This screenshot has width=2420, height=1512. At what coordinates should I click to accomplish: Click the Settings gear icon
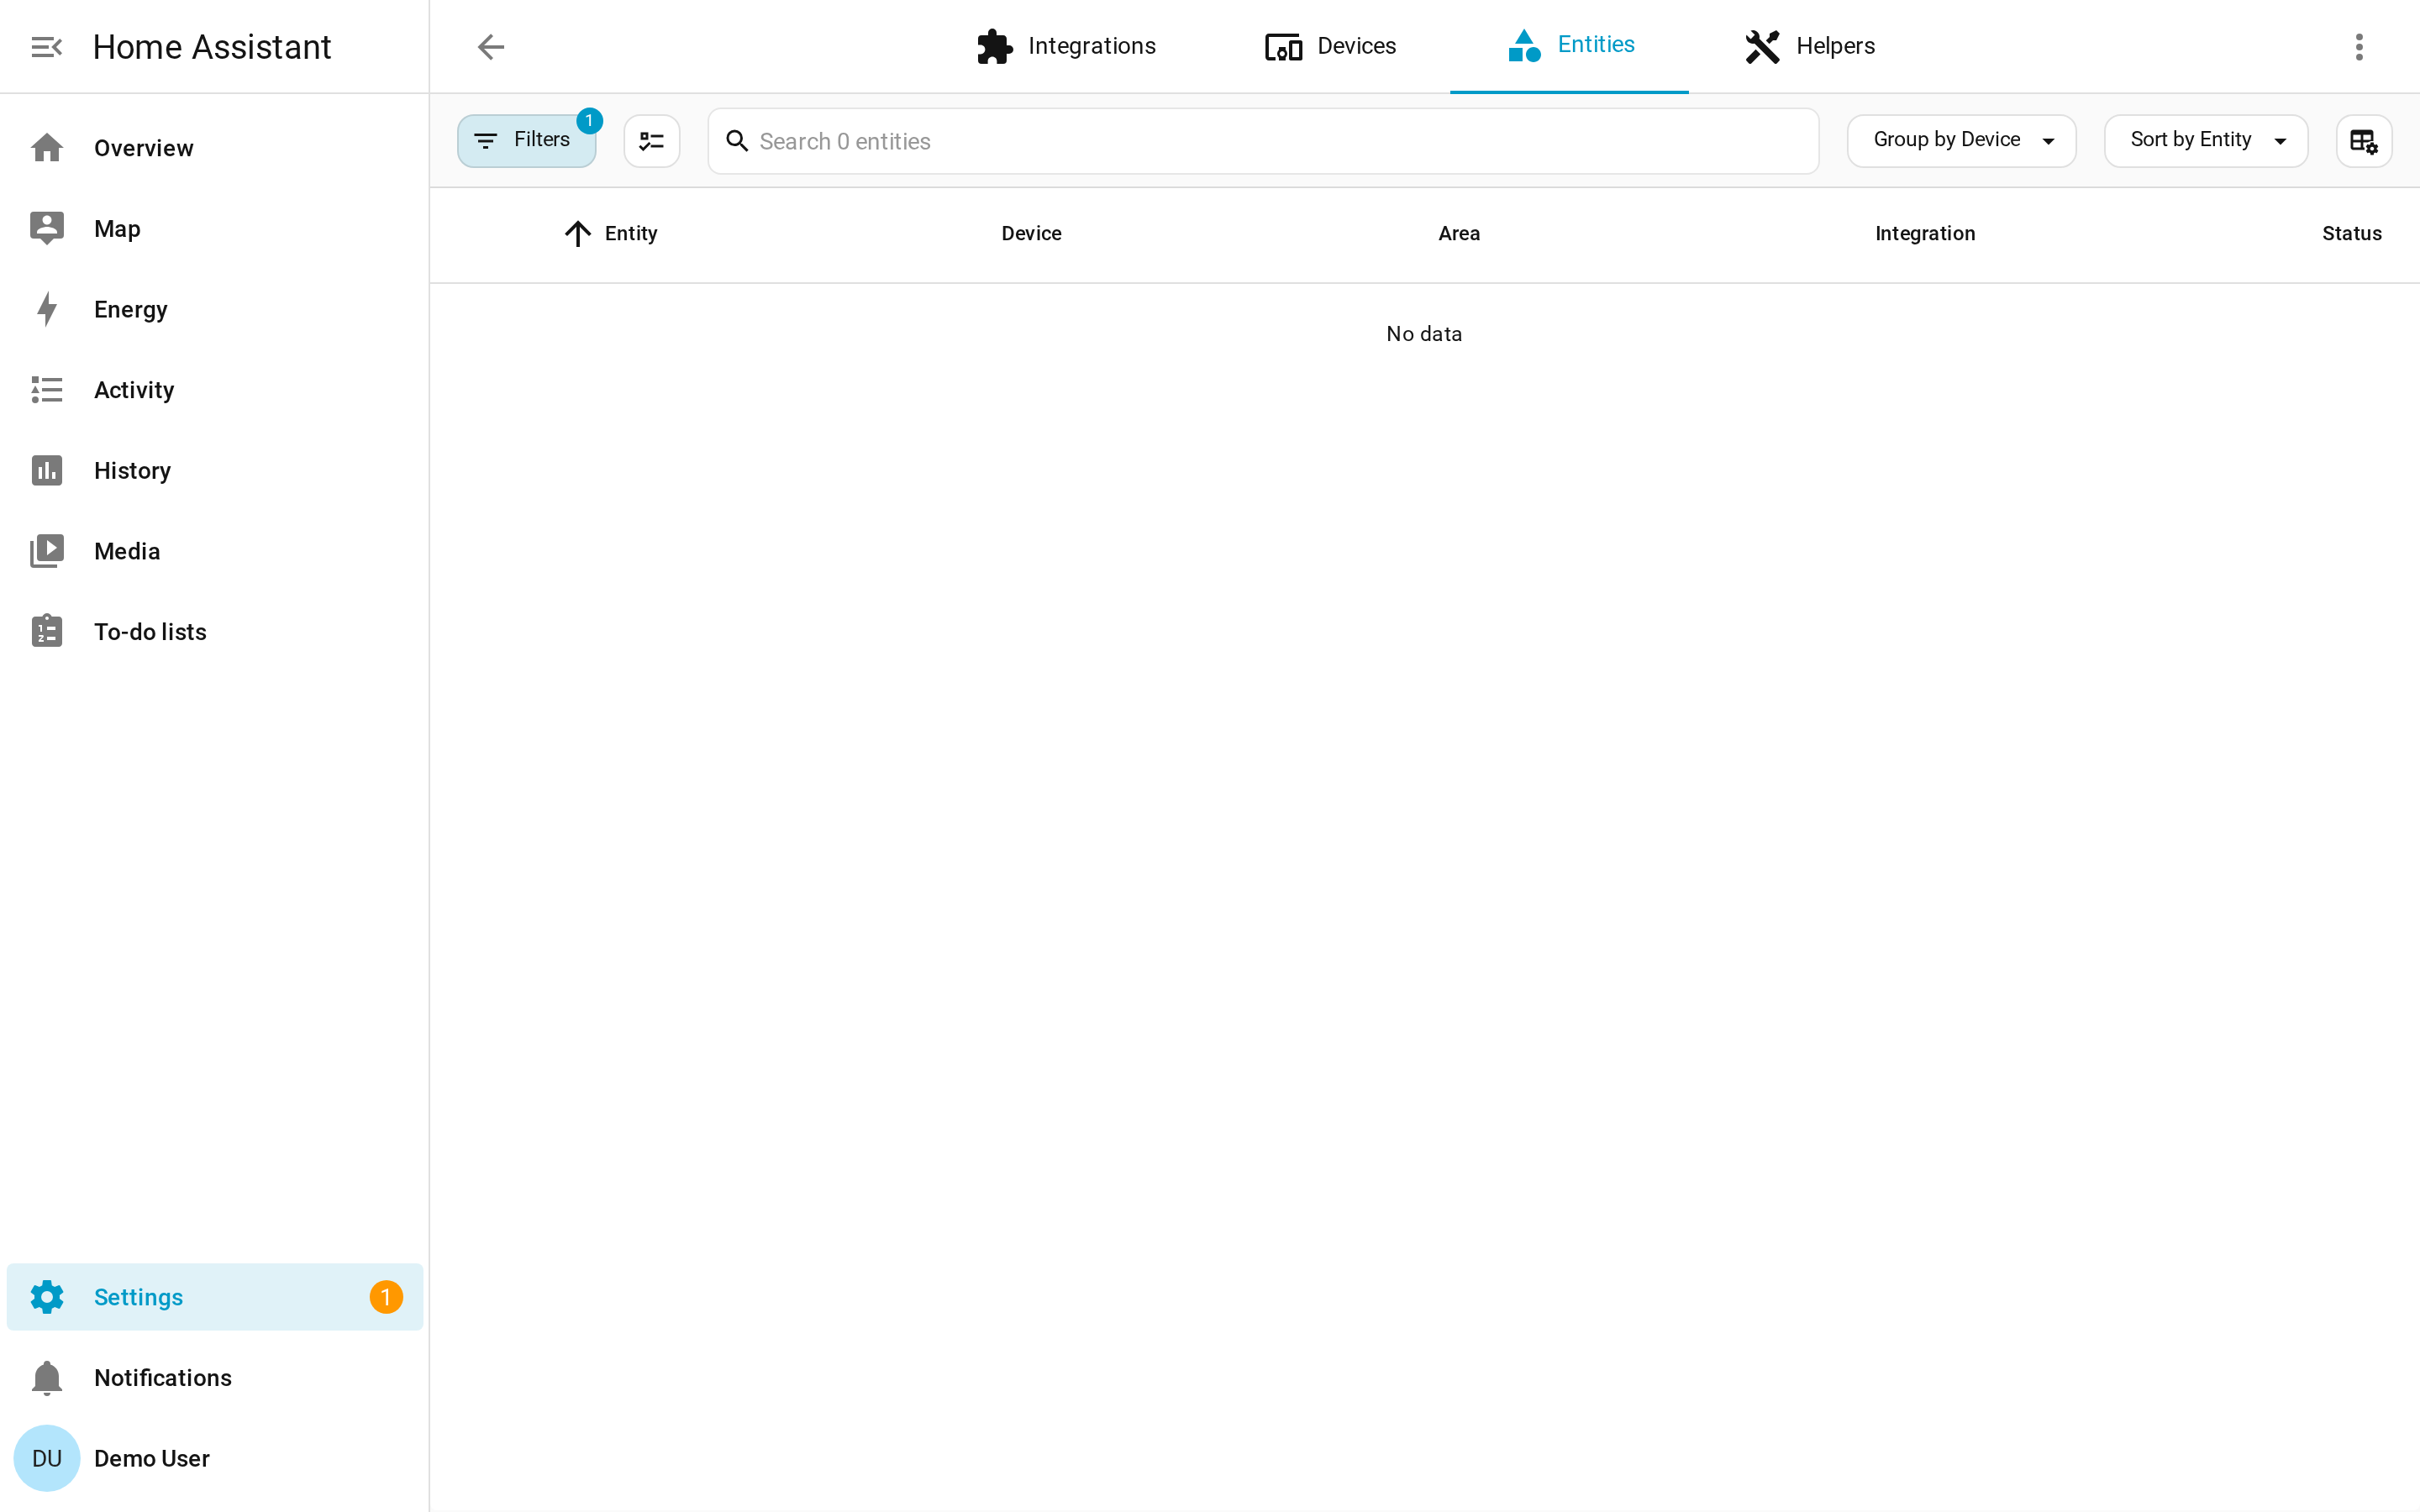coord(47,1297)
